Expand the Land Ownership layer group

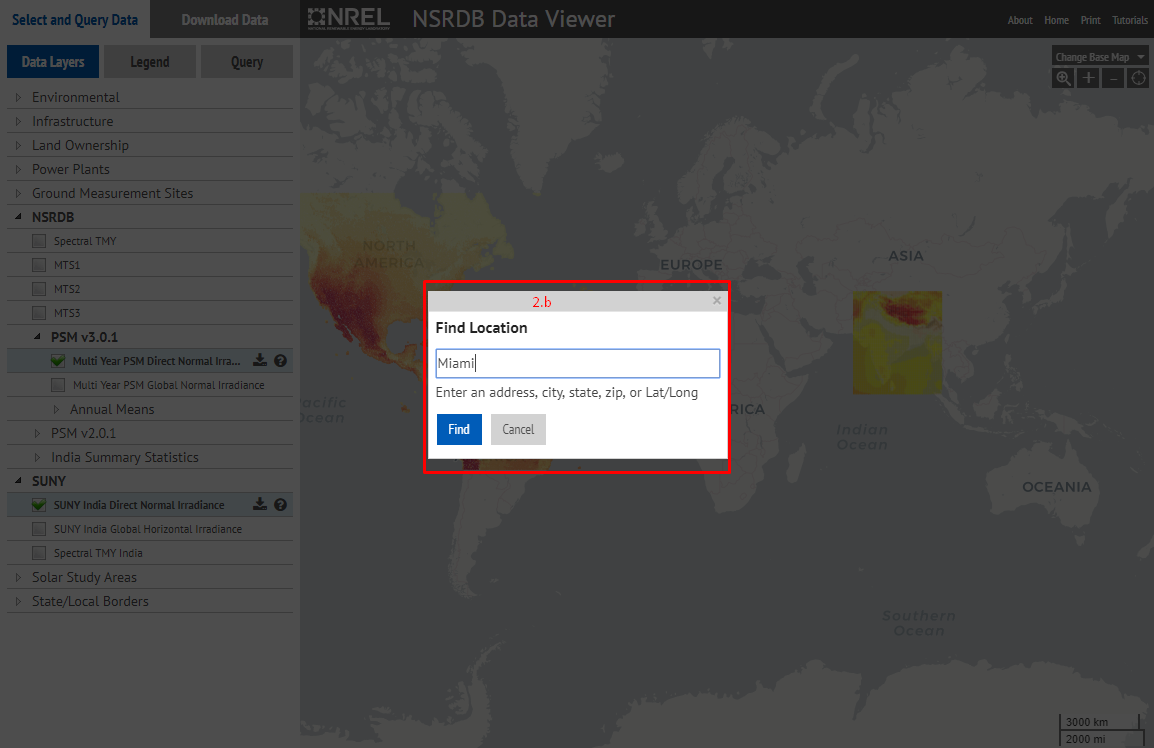pyautogui.click(x=18, y=145)
